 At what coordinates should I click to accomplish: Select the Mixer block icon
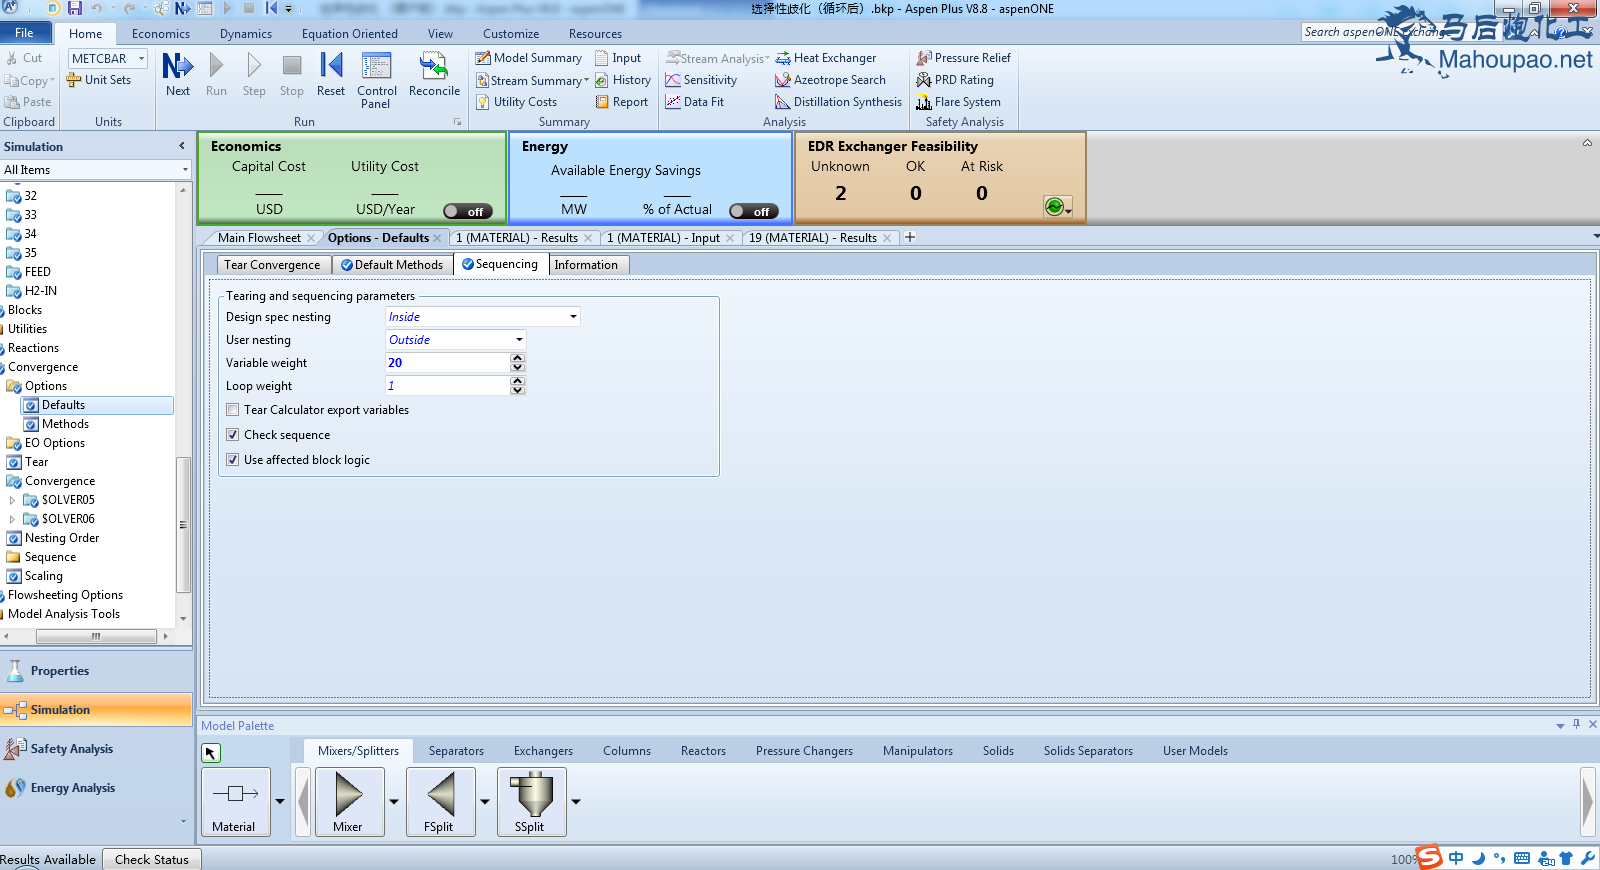point(349,802)
